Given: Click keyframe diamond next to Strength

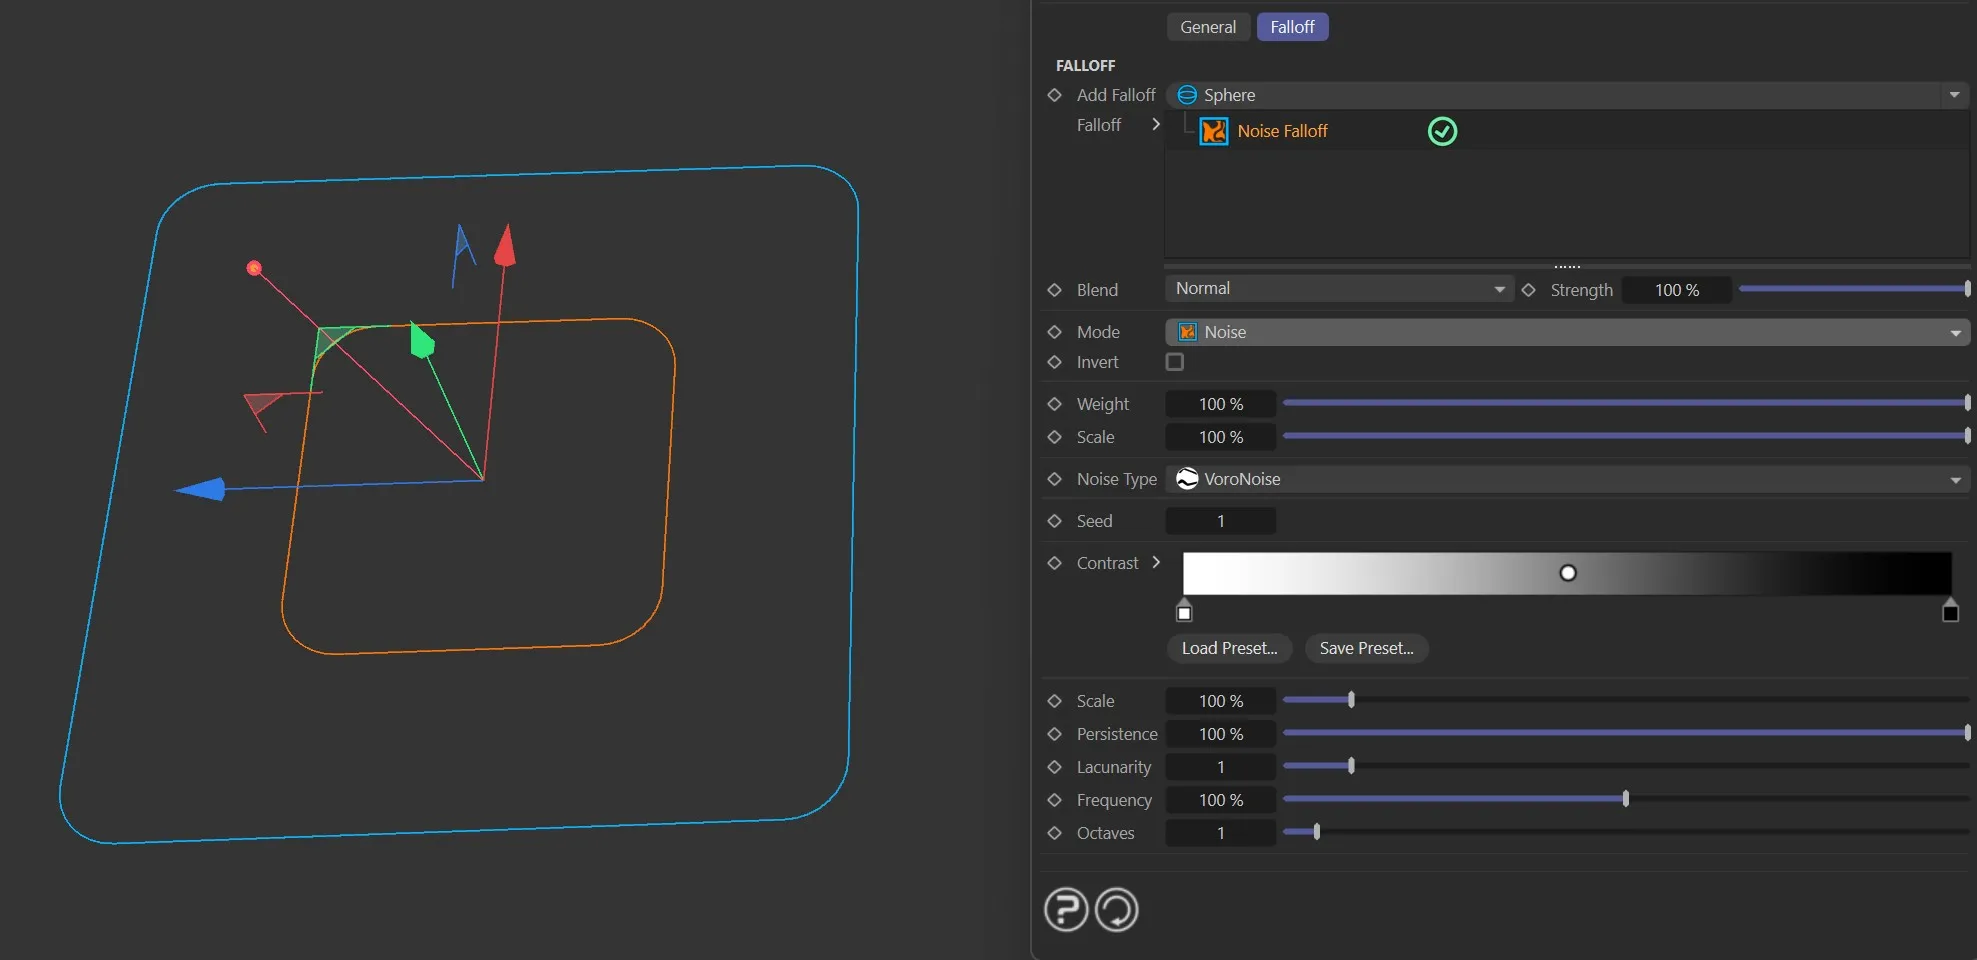Looking at the screenshot, I should 1528,290.
